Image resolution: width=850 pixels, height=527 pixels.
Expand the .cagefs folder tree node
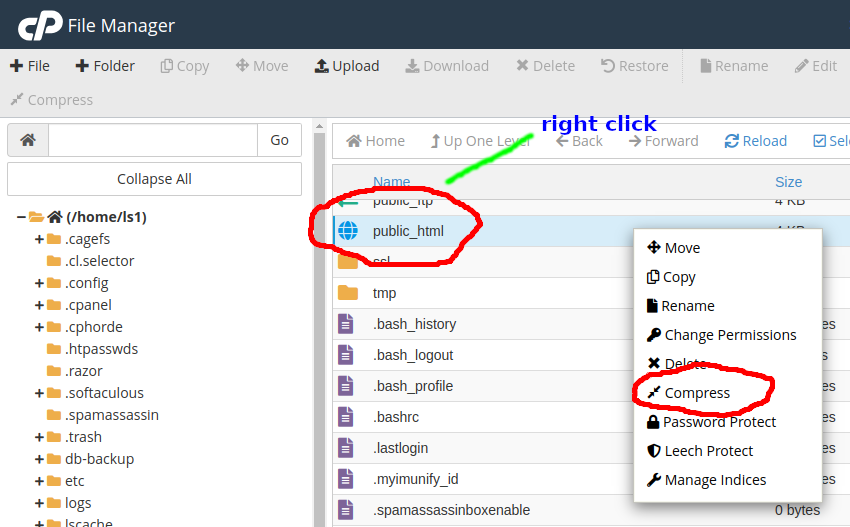pos(40,239)
